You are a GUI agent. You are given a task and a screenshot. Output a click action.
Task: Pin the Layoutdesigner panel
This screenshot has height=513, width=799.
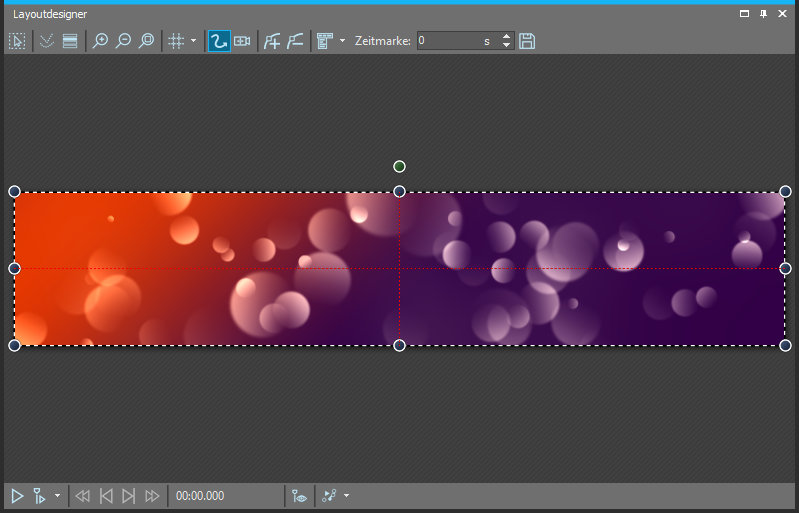pos(763,14)
